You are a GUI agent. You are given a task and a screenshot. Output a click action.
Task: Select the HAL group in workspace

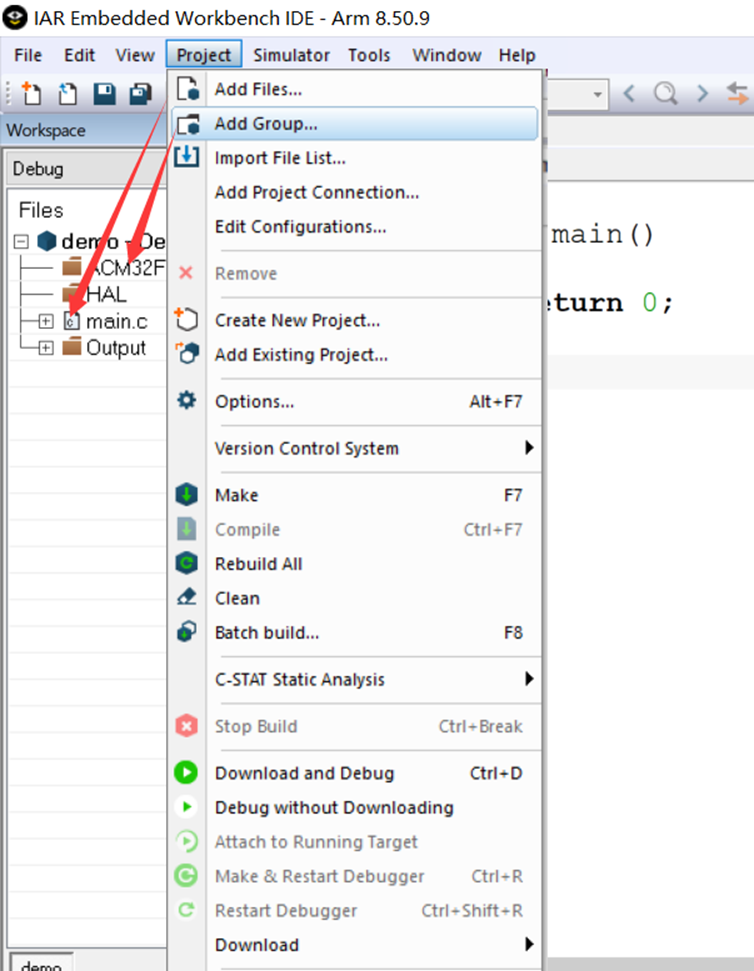click(106, 294)
